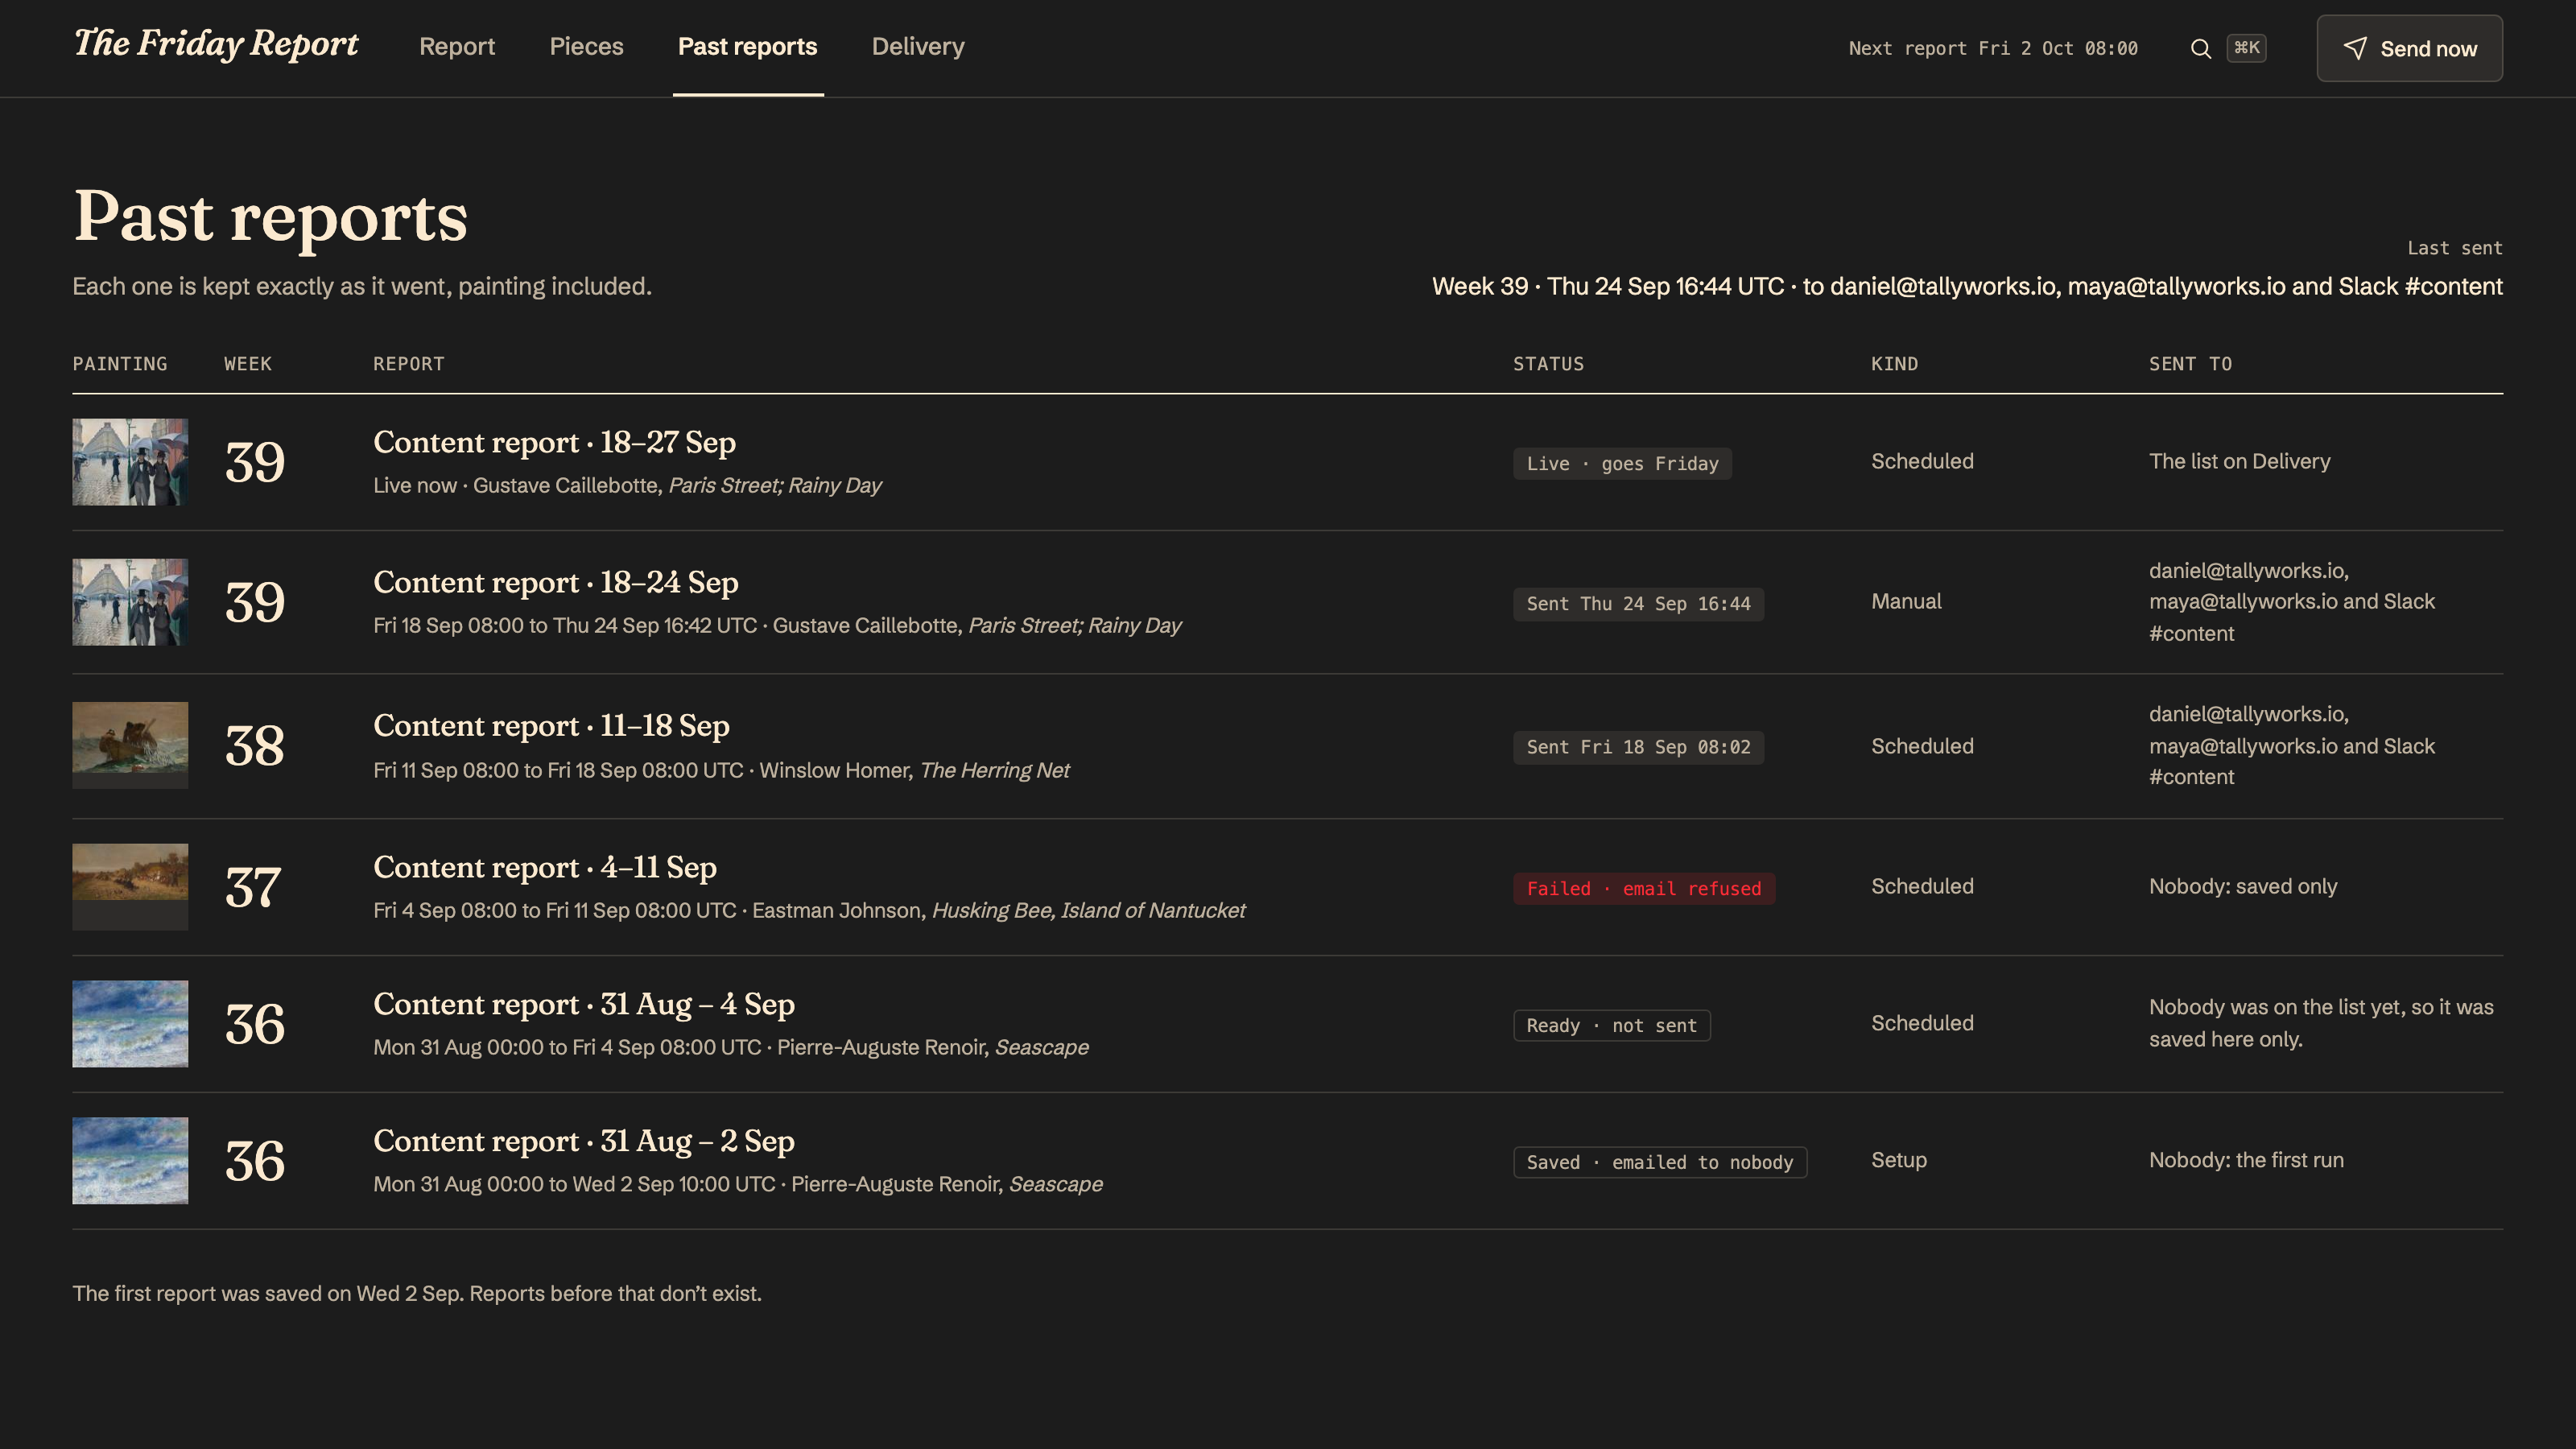Open Content report 18–24 Sep
Screen dimensions: 2576x1449
pyautogui.click(x=555, y=582)
